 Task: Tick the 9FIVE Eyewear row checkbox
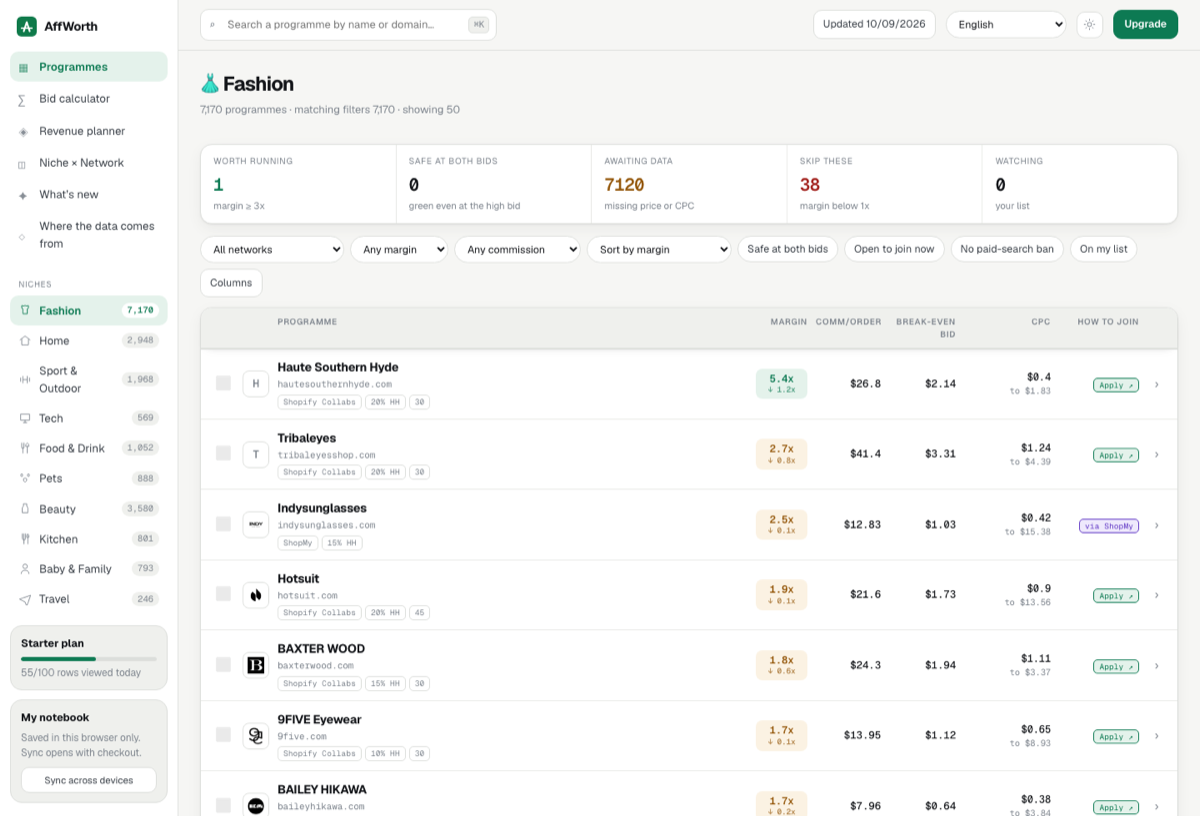tap(223, 734)
